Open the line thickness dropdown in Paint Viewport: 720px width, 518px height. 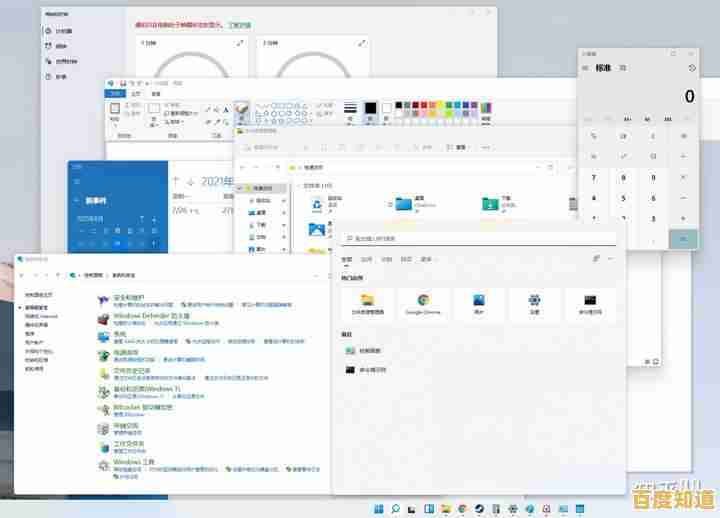click(x=350, y=113)
